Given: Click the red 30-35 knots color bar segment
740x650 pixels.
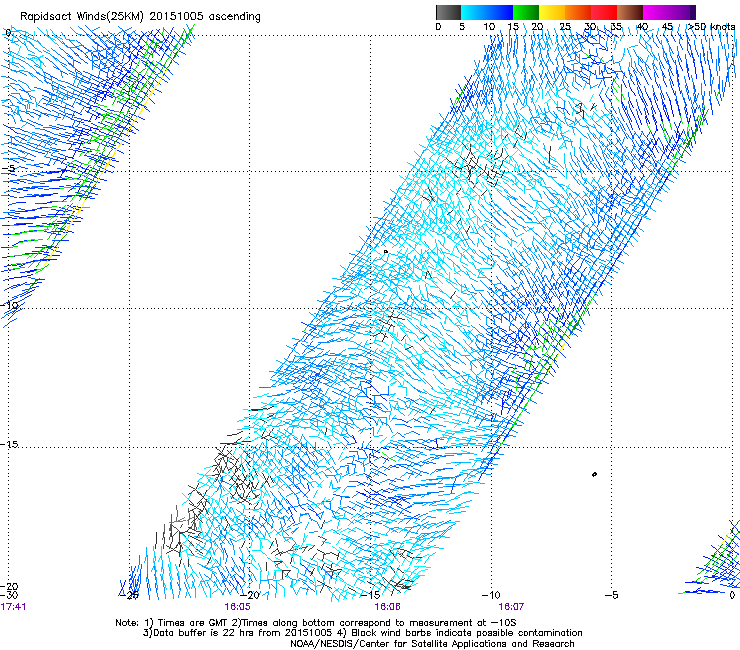Looking at the screenshot, I should 604,12.
